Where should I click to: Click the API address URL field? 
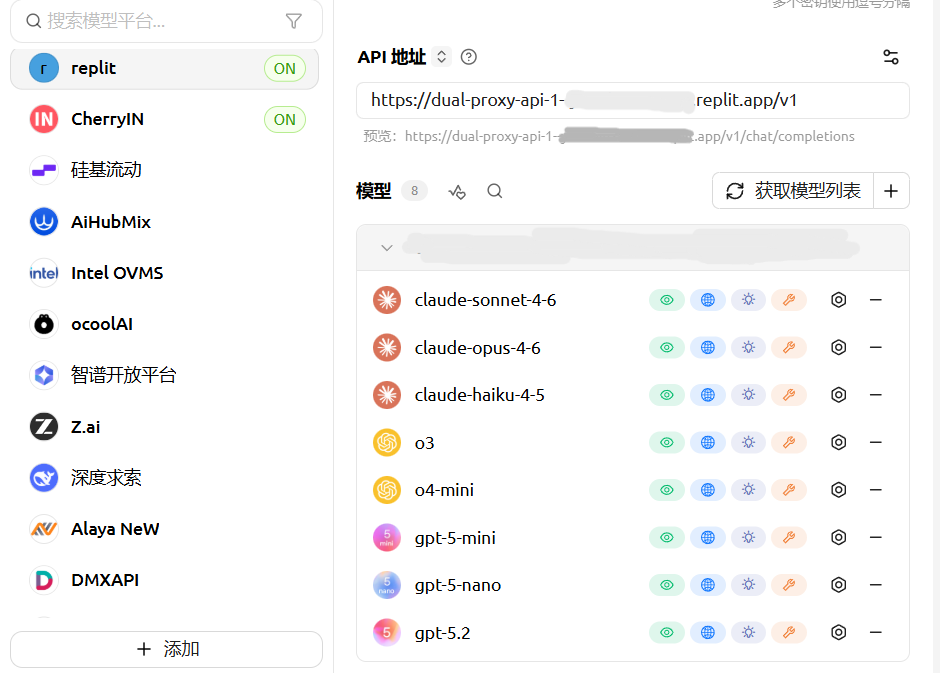coord(633,101)
